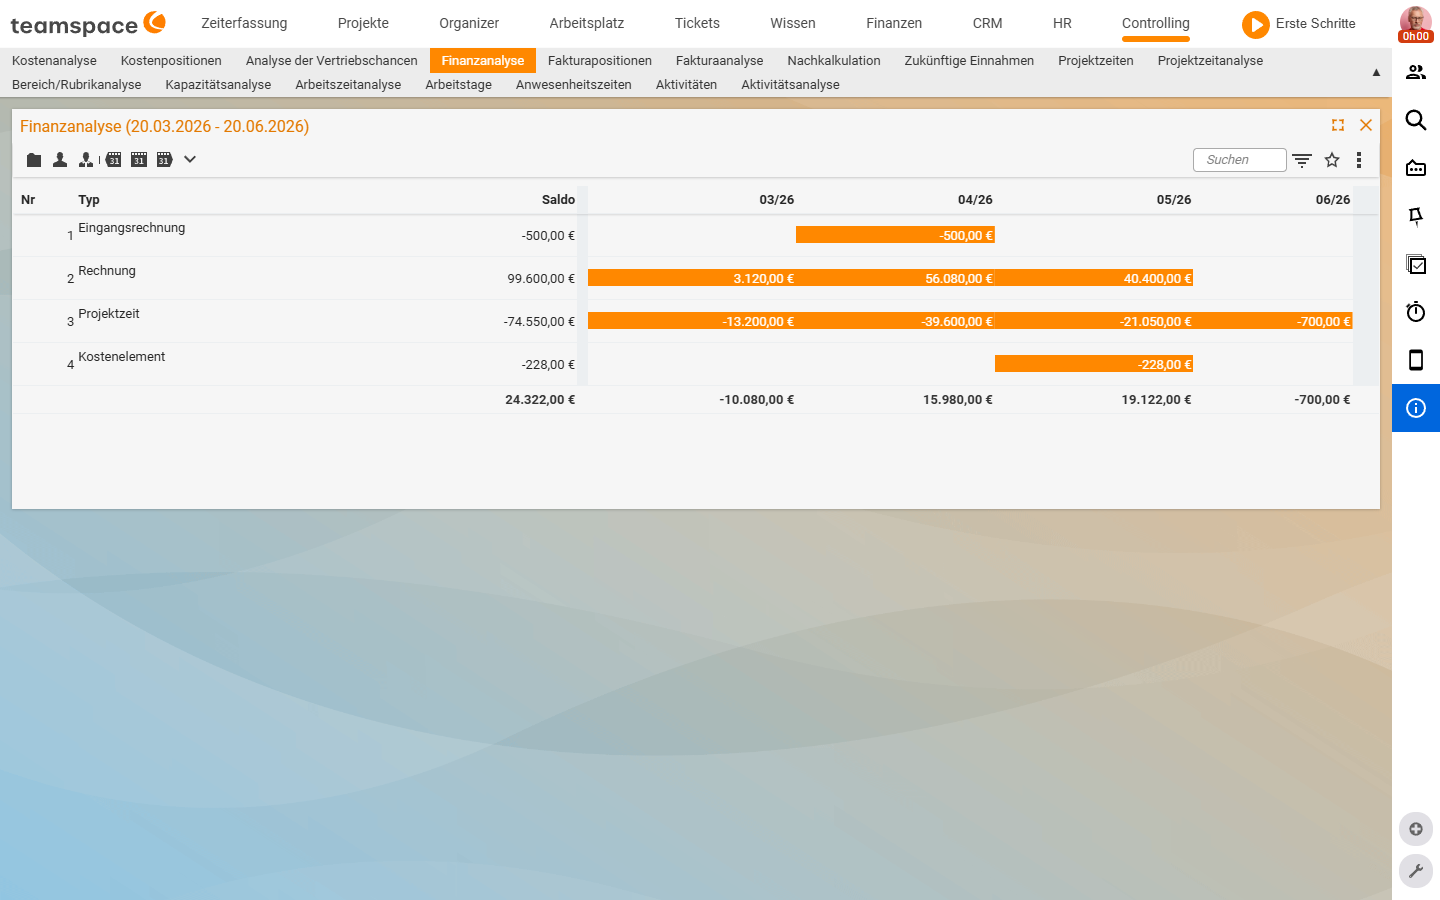This screenshot has height=900, width=1440.
Task: Switch to the Kostenanalyse tab
Action: [54, 61]
